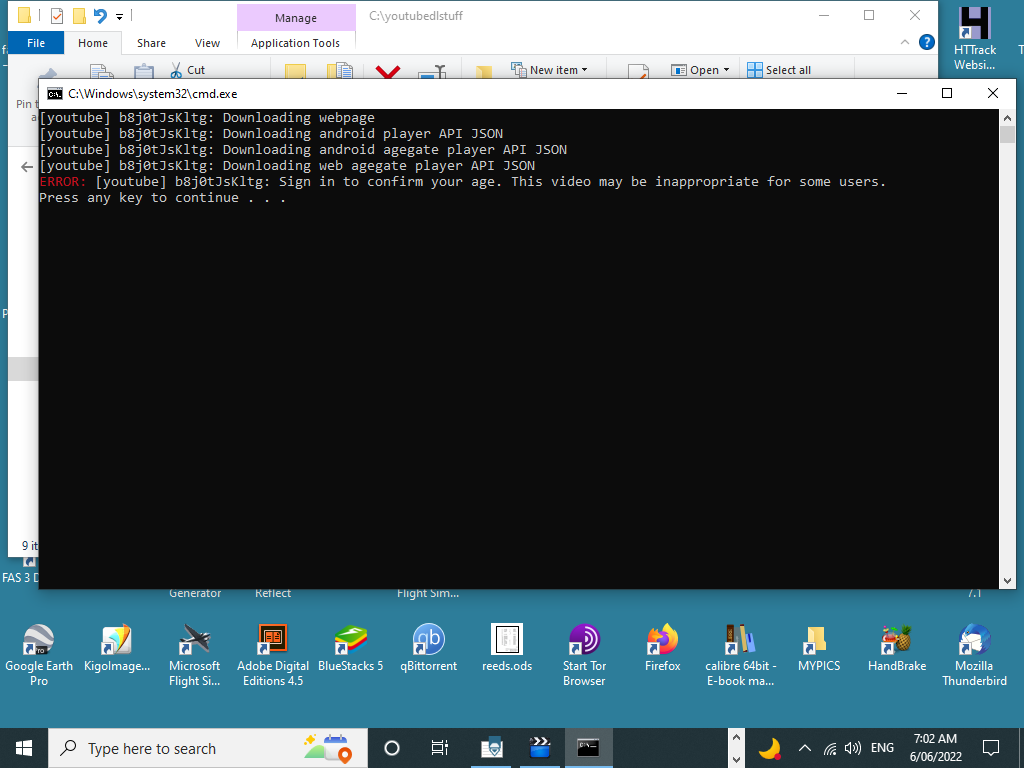Click the cmd.exe title bar icon
The image size is (1024, 768).
[x=55, y=93]
